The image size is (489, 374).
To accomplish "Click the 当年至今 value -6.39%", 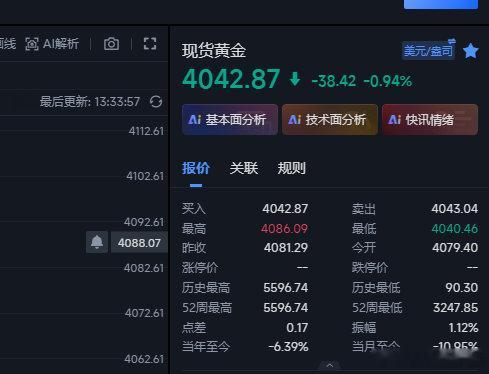I will 288,347.
